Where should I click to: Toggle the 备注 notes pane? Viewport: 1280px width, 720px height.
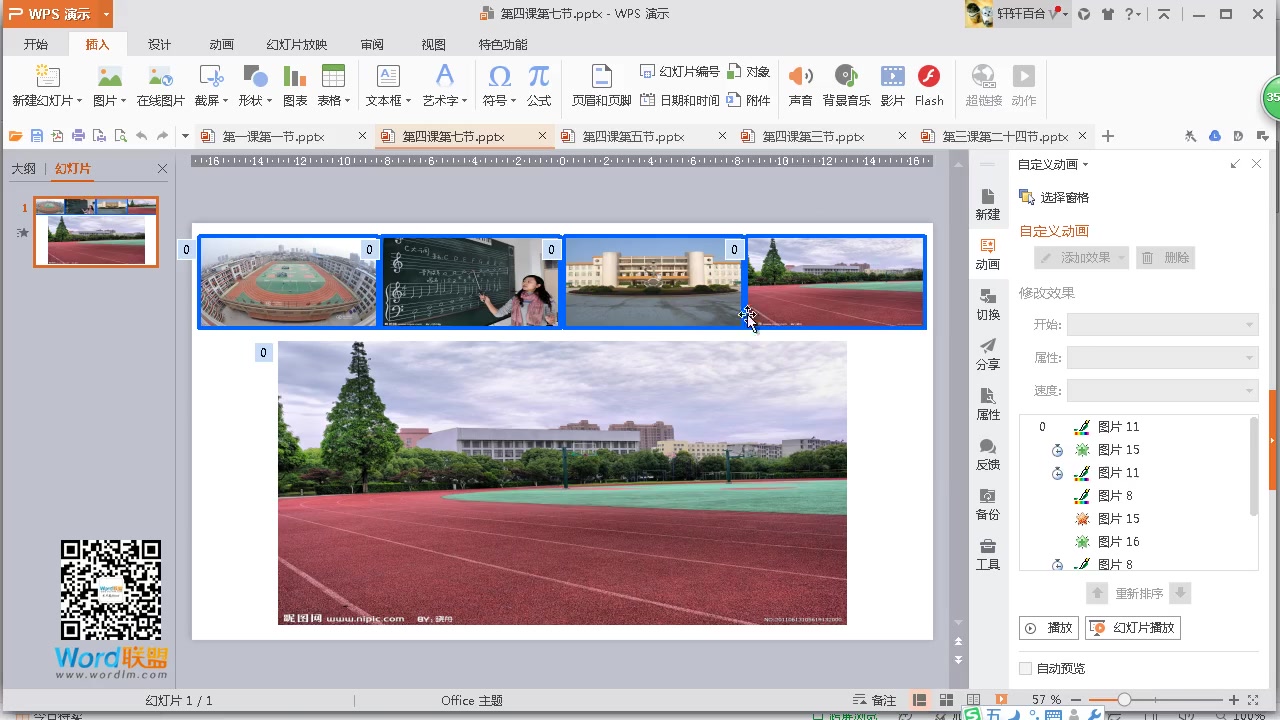tap(875, 700)
